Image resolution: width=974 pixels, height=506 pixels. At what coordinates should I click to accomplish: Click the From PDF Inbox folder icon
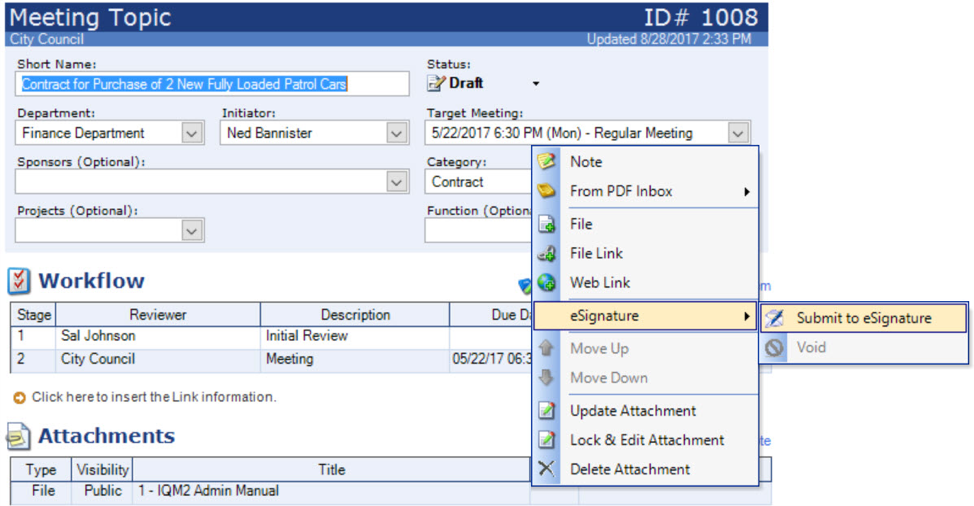point(546,191)
